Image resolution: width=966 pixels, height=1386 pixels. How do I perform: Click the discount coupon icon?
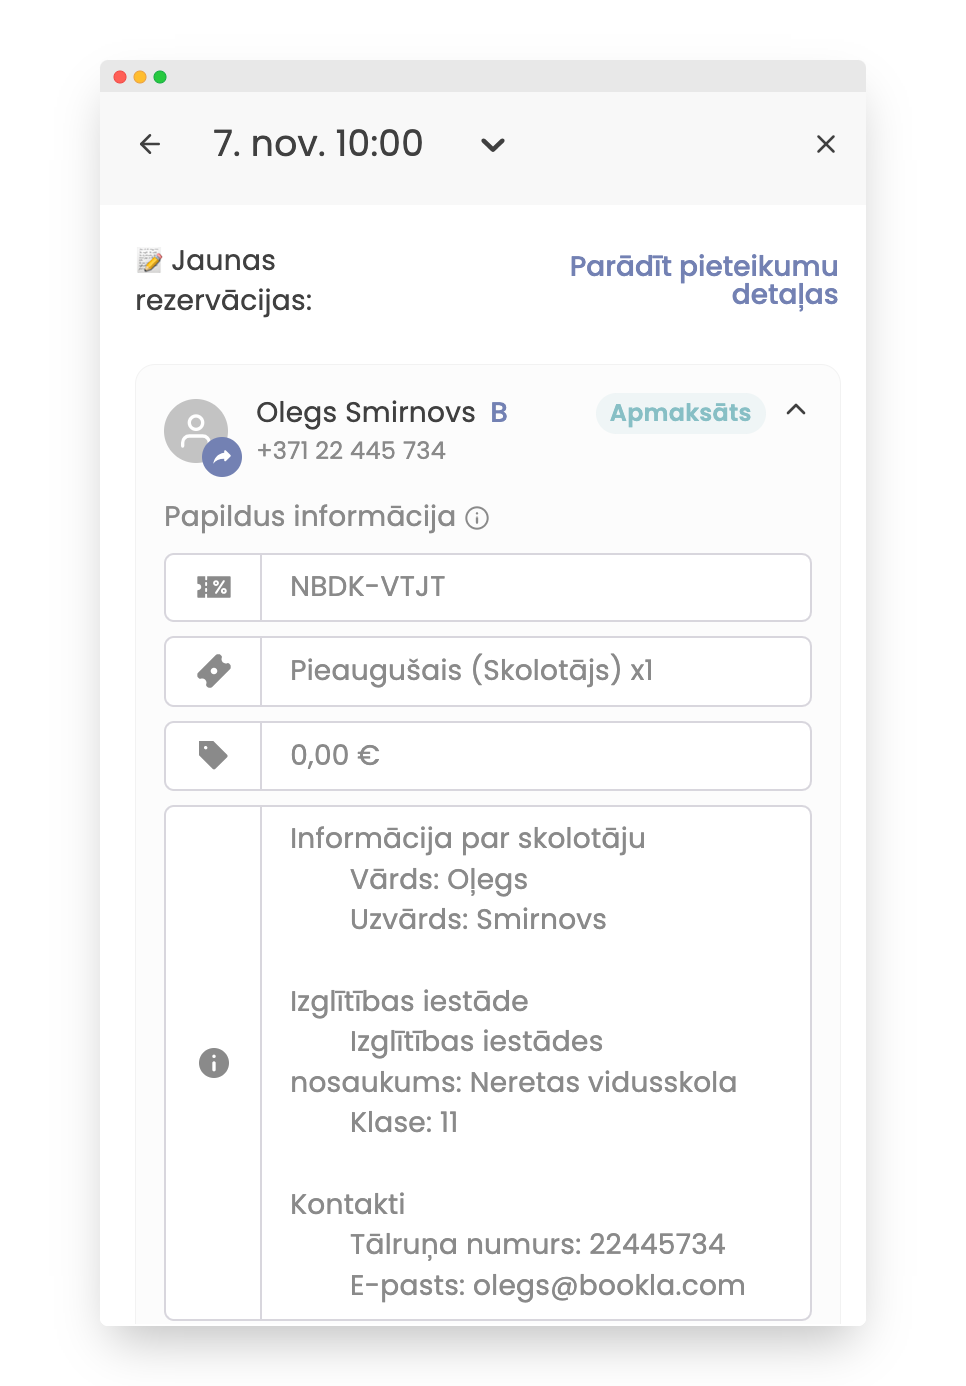coord(214,587)
